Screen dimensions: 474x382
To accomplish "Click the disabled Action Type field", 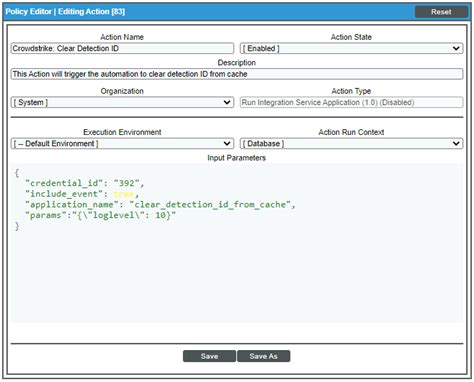I will click(351, 102).
